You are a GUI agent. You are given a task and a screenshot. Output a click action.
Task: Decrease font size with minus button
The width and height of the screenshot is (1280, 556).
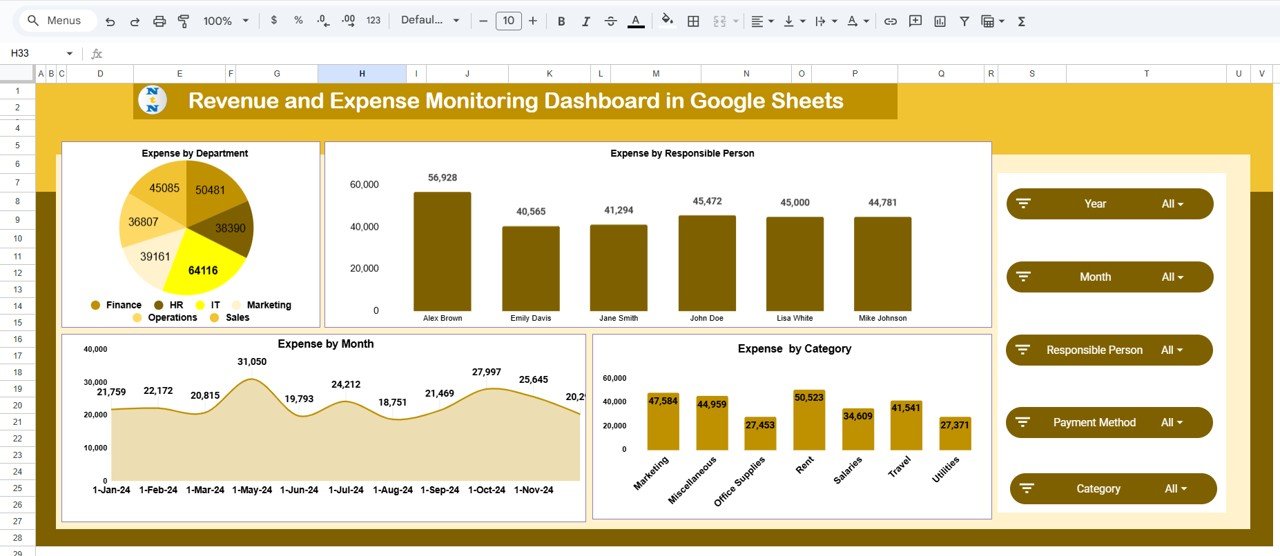(x=484, y=21)
